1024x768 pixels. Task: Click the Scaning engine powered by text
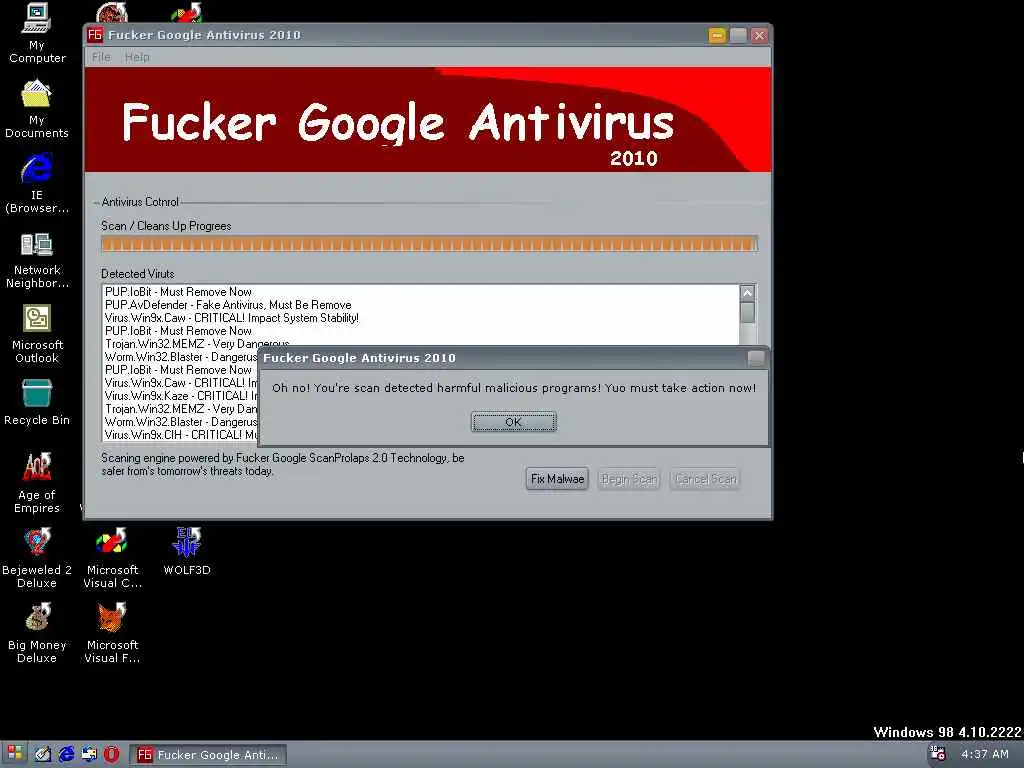283,464
